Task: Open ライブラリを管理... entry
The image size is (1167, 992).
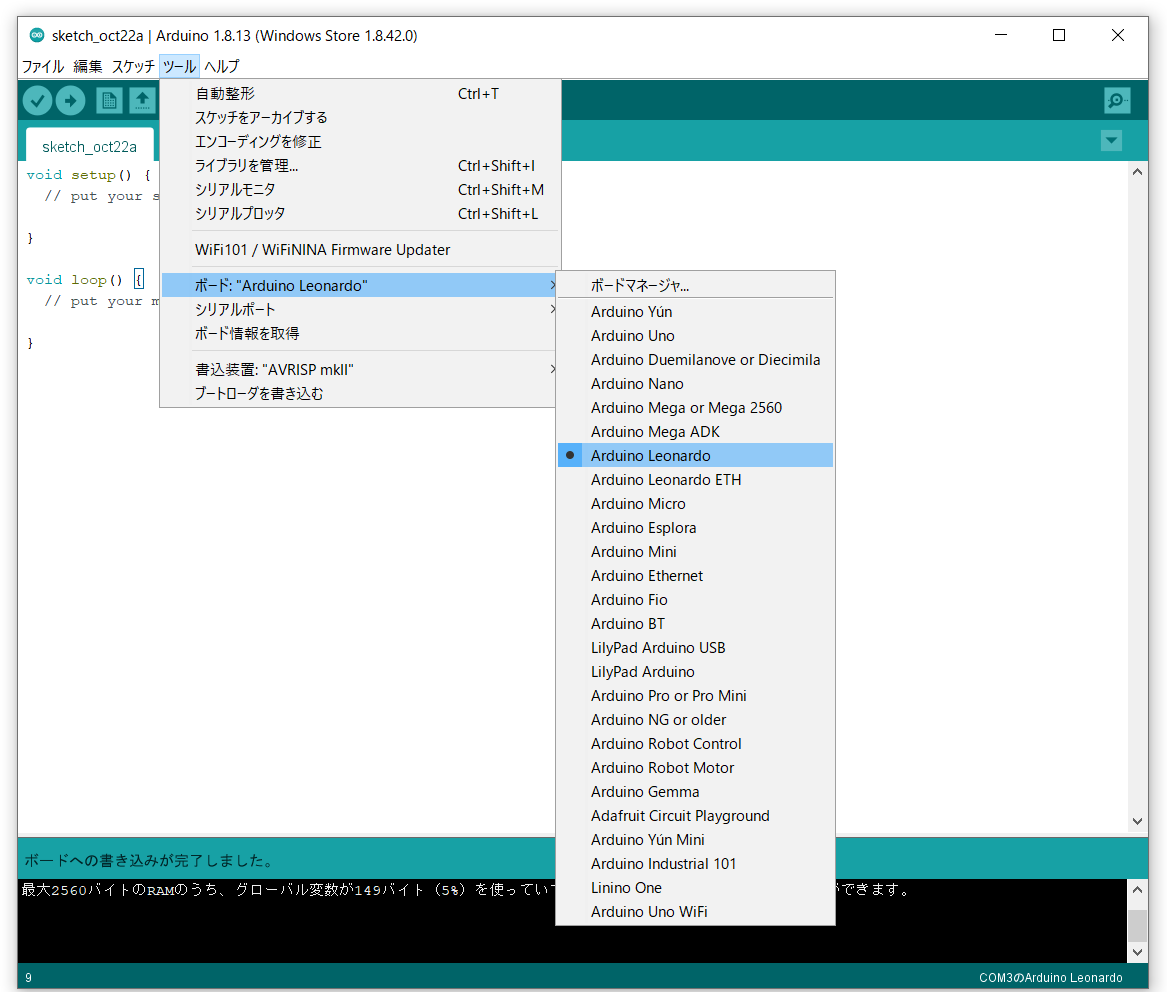Action: click(x=359, y=165)
